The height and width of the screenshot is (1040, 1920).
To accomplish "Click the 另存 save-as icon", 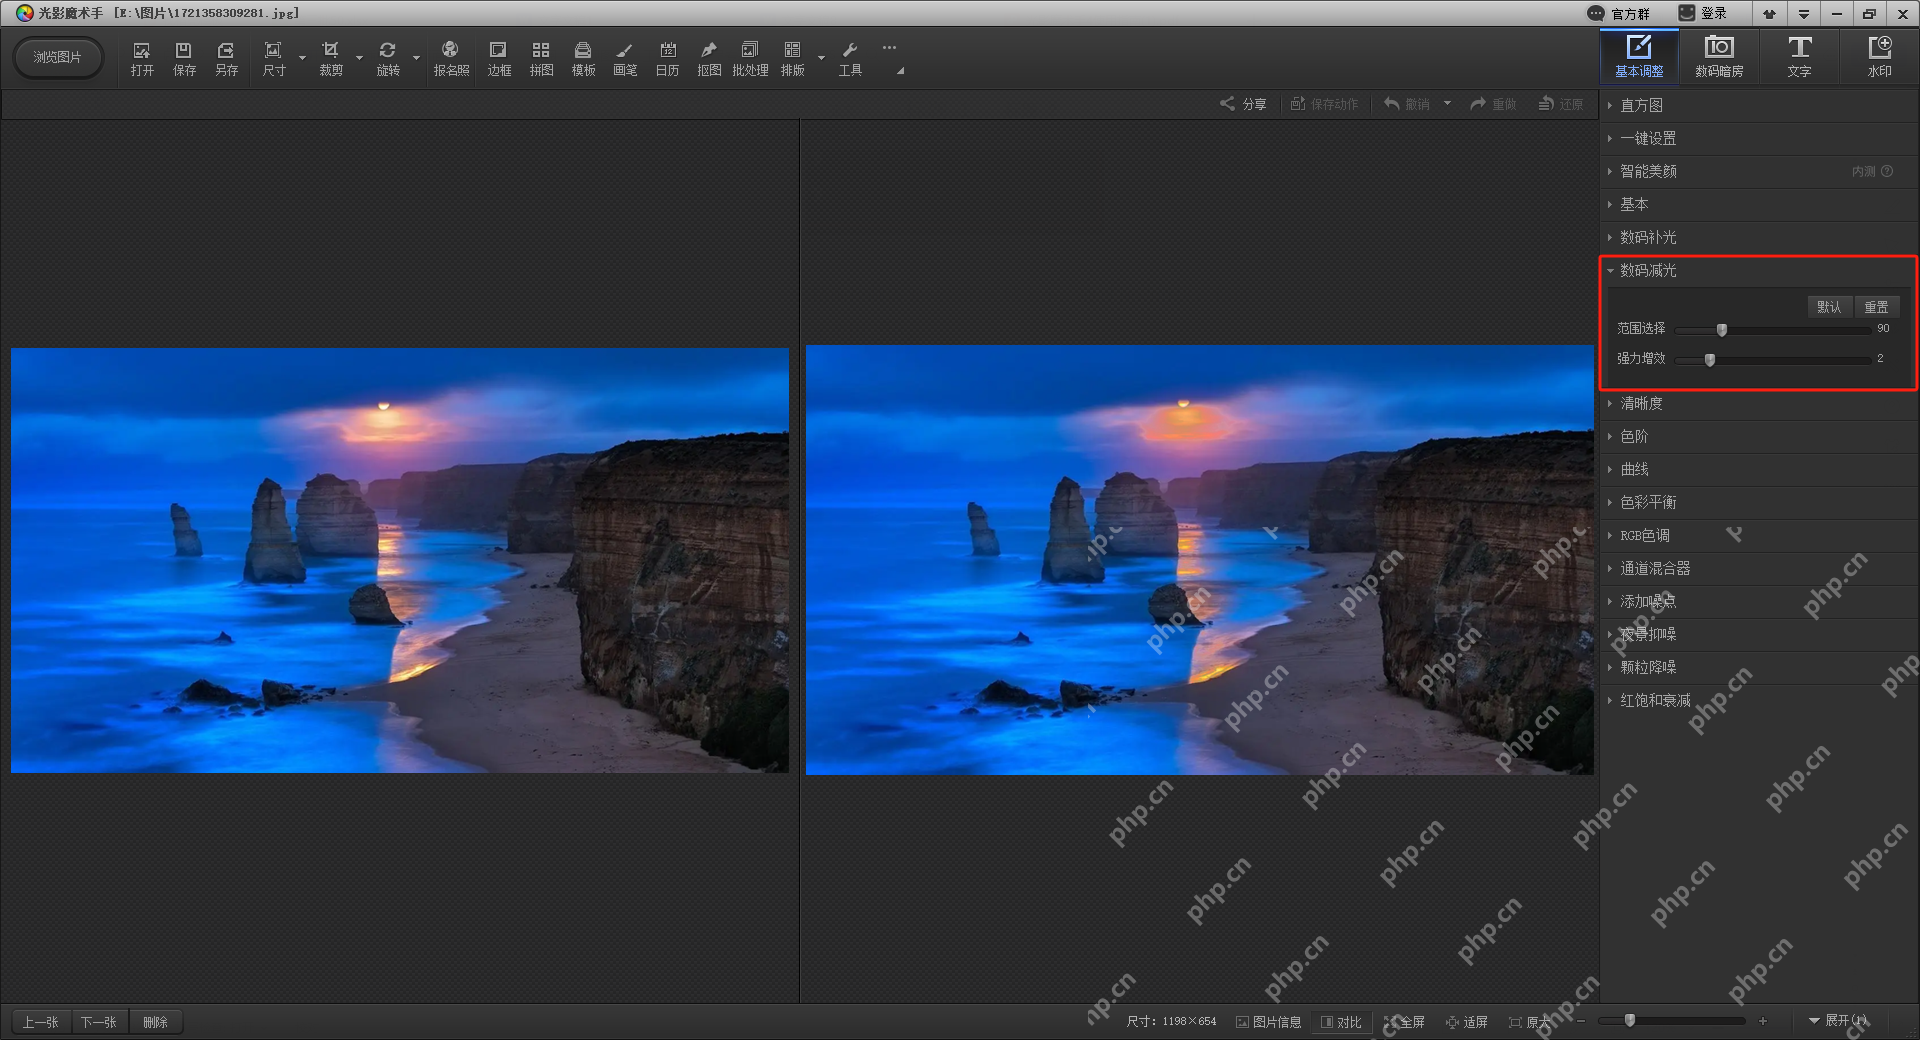I will click(x=227, y=59).
